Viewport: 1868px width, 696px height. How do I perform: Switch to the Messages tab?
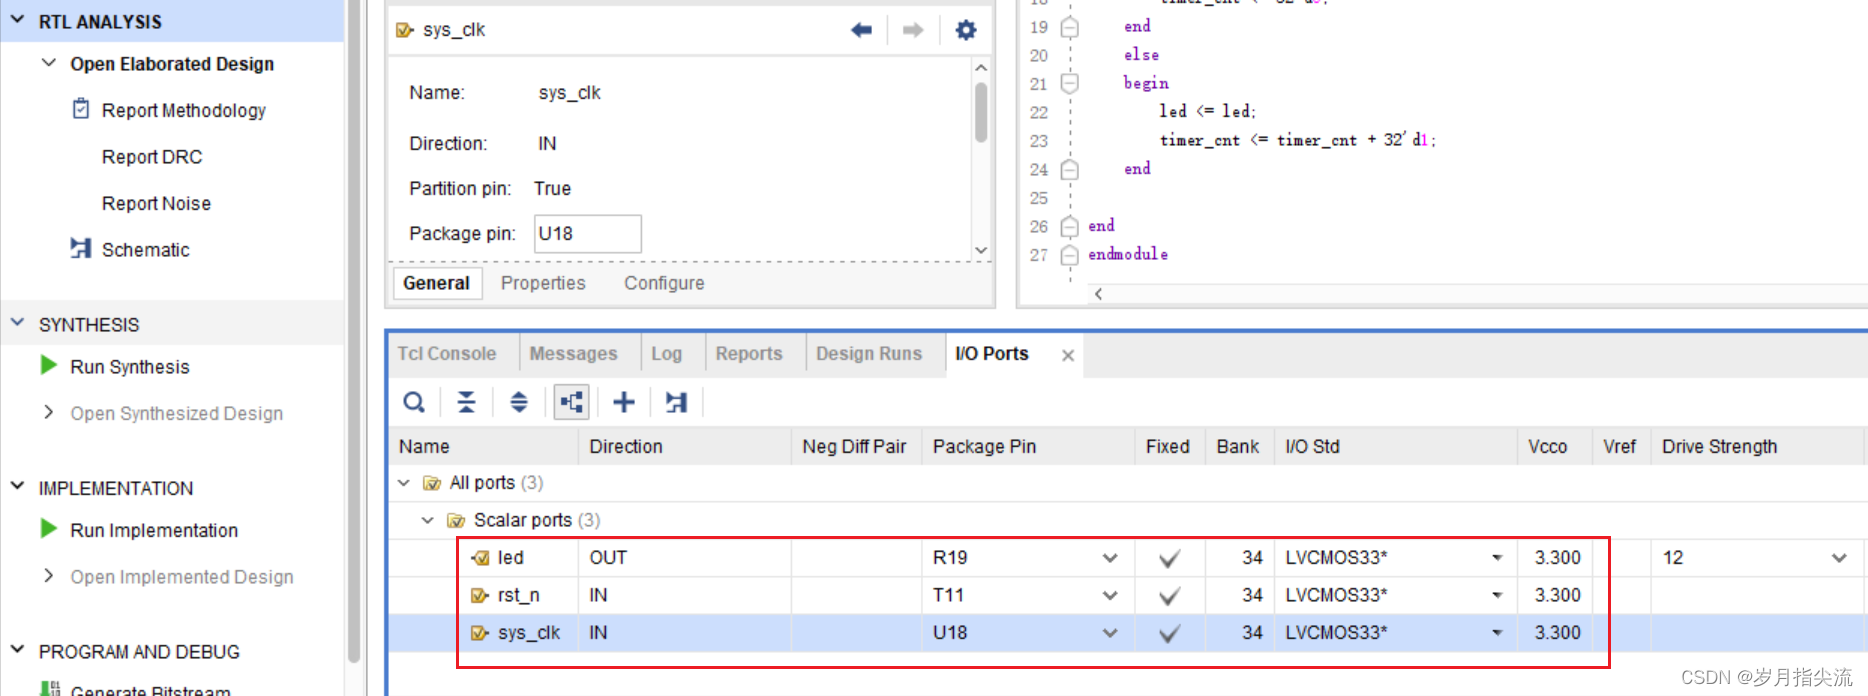[x=573, y=354]
